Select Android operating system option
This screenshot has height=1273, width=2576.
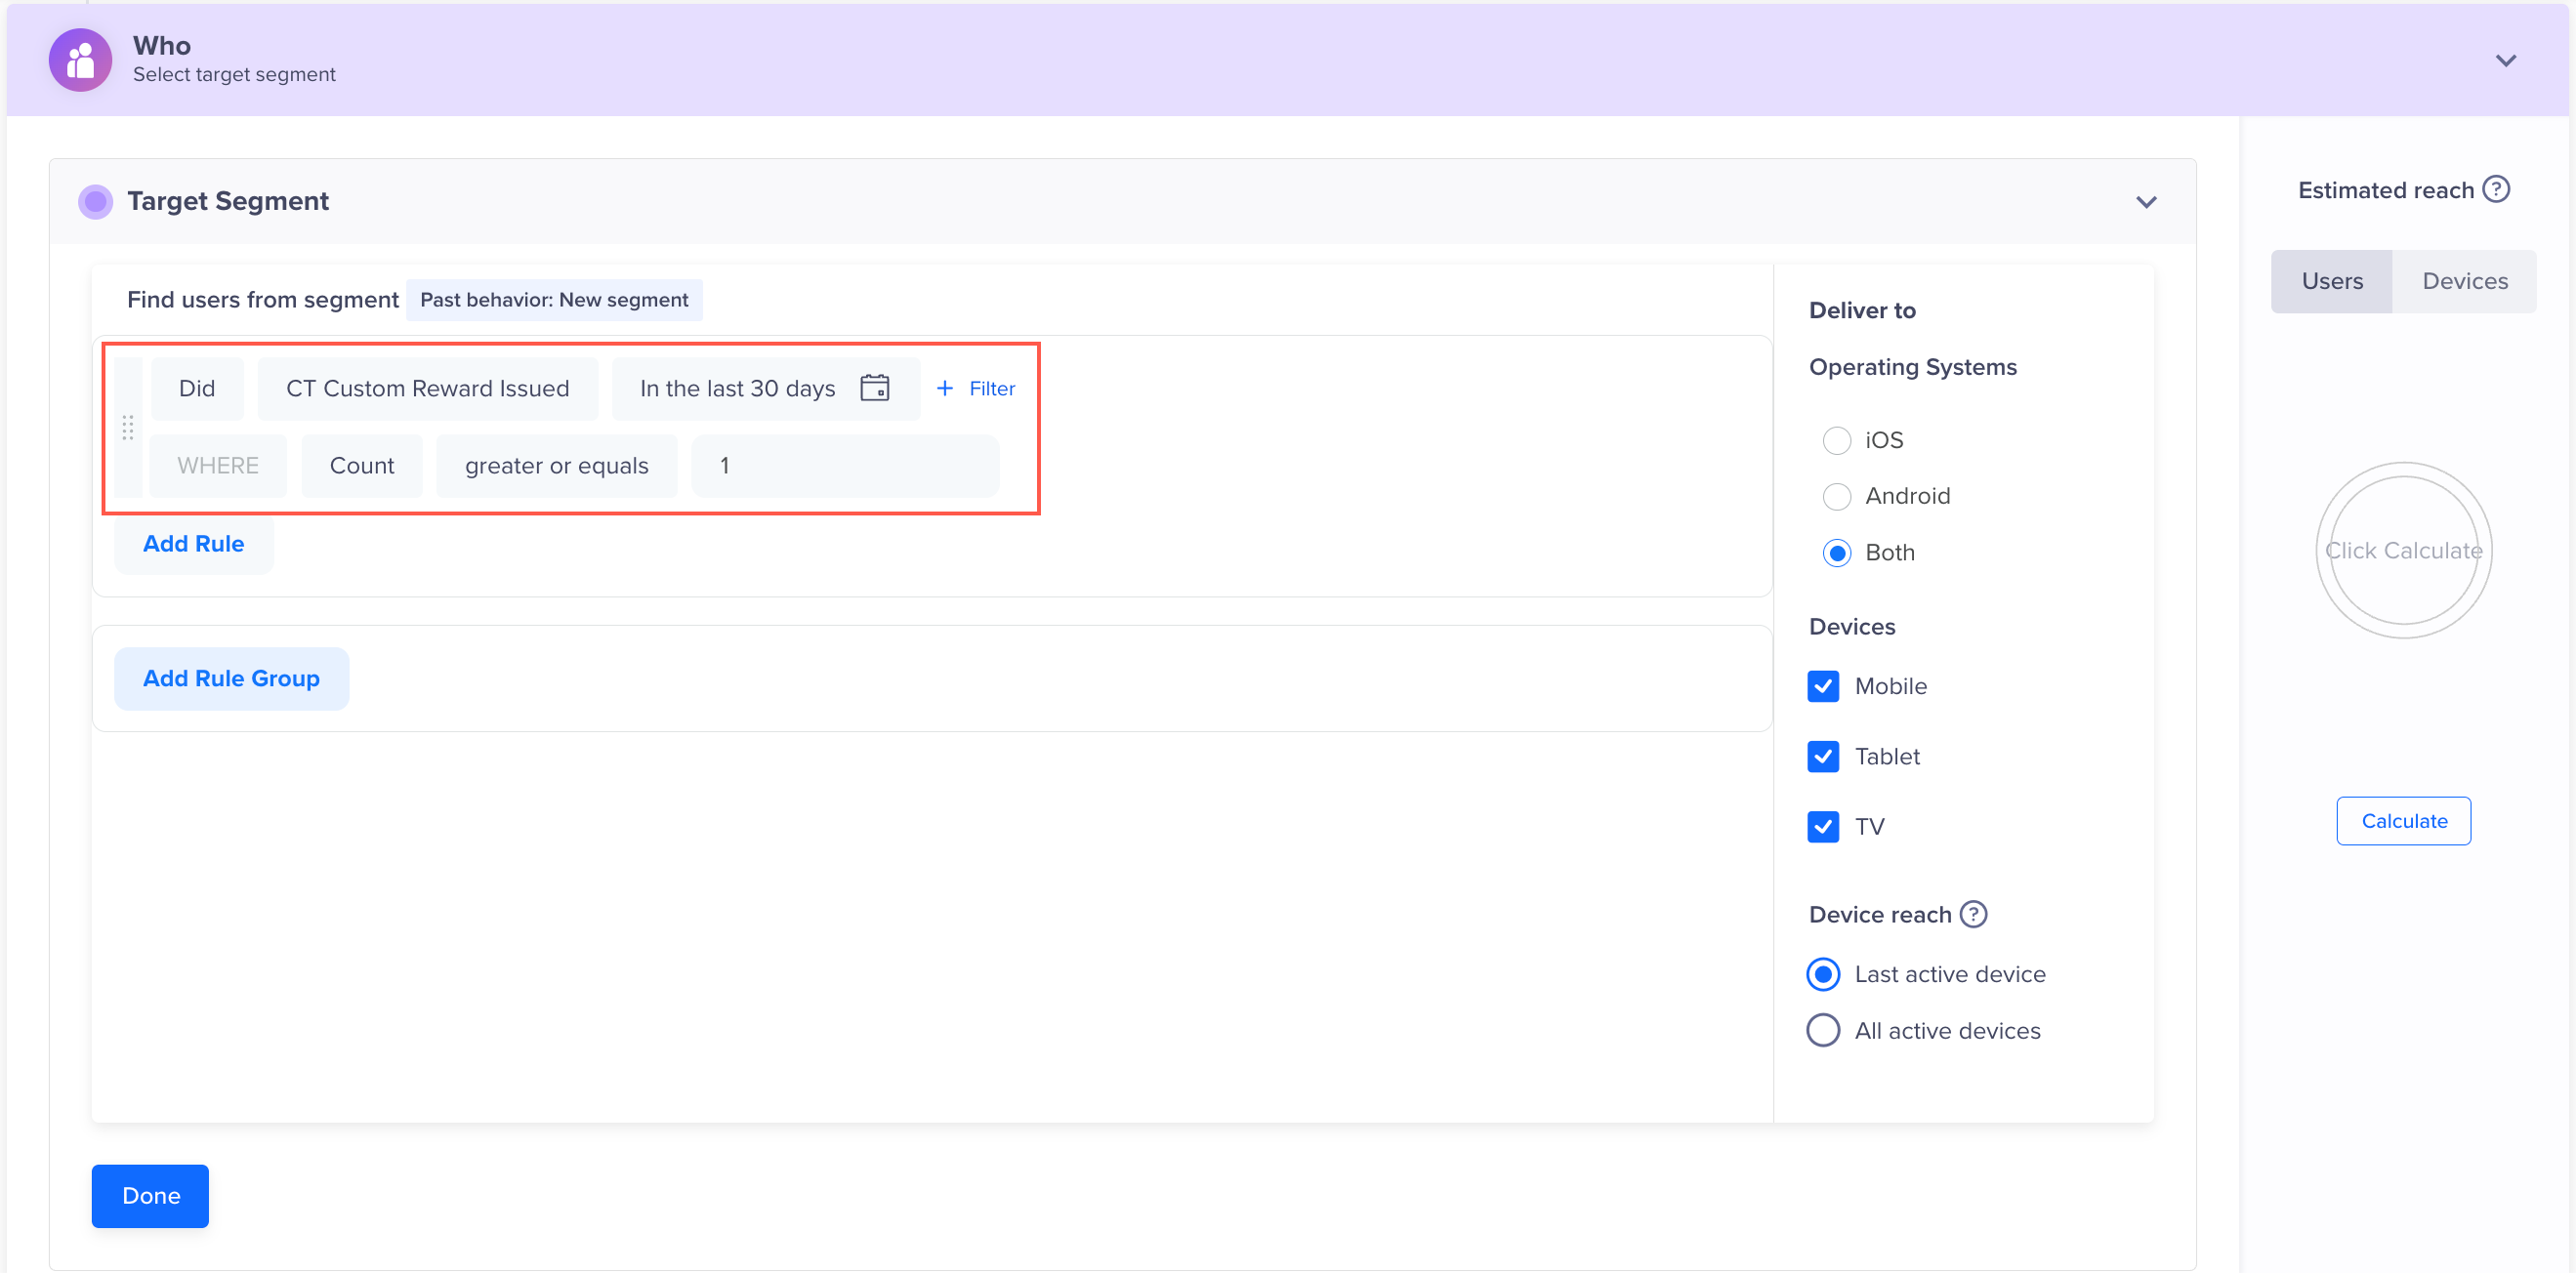(x=1836, y=496)
